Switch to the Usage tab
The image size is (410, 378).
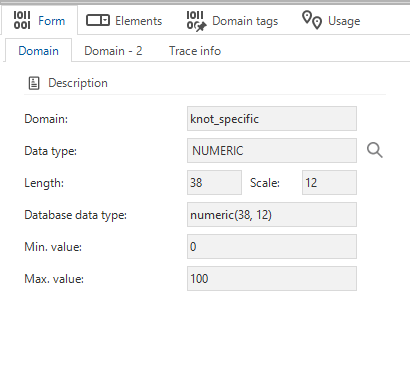click(x=331, y=21)
